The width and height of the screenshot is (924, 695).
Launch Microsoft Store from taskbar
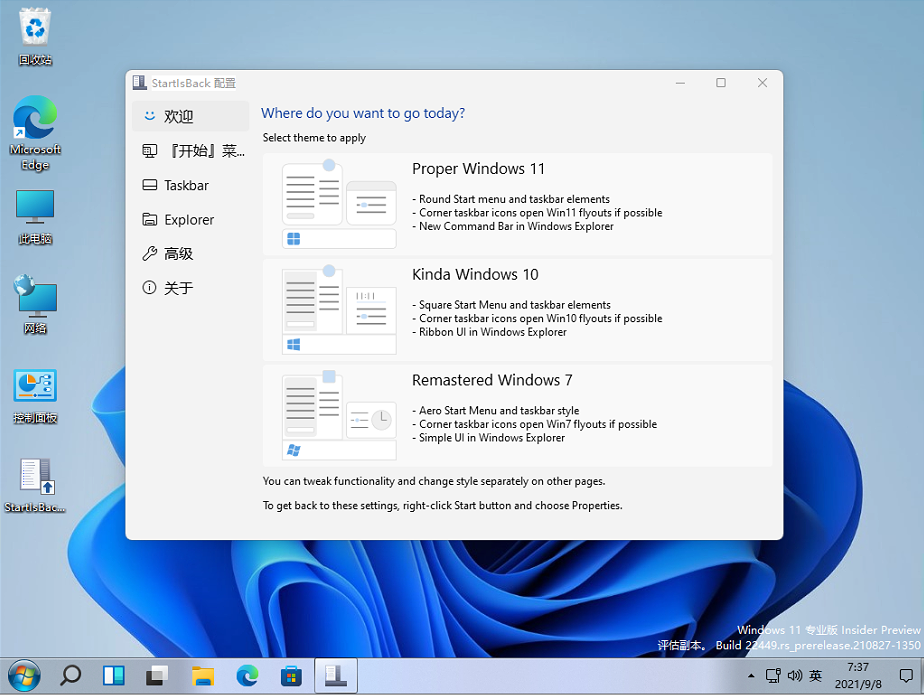(291, 676)
